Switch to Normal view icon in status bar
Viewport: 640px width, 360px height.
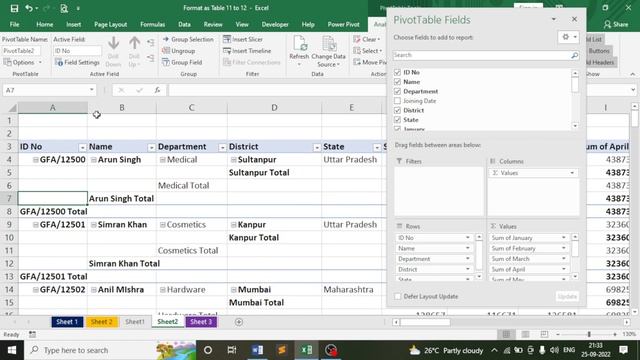point(506,334)
